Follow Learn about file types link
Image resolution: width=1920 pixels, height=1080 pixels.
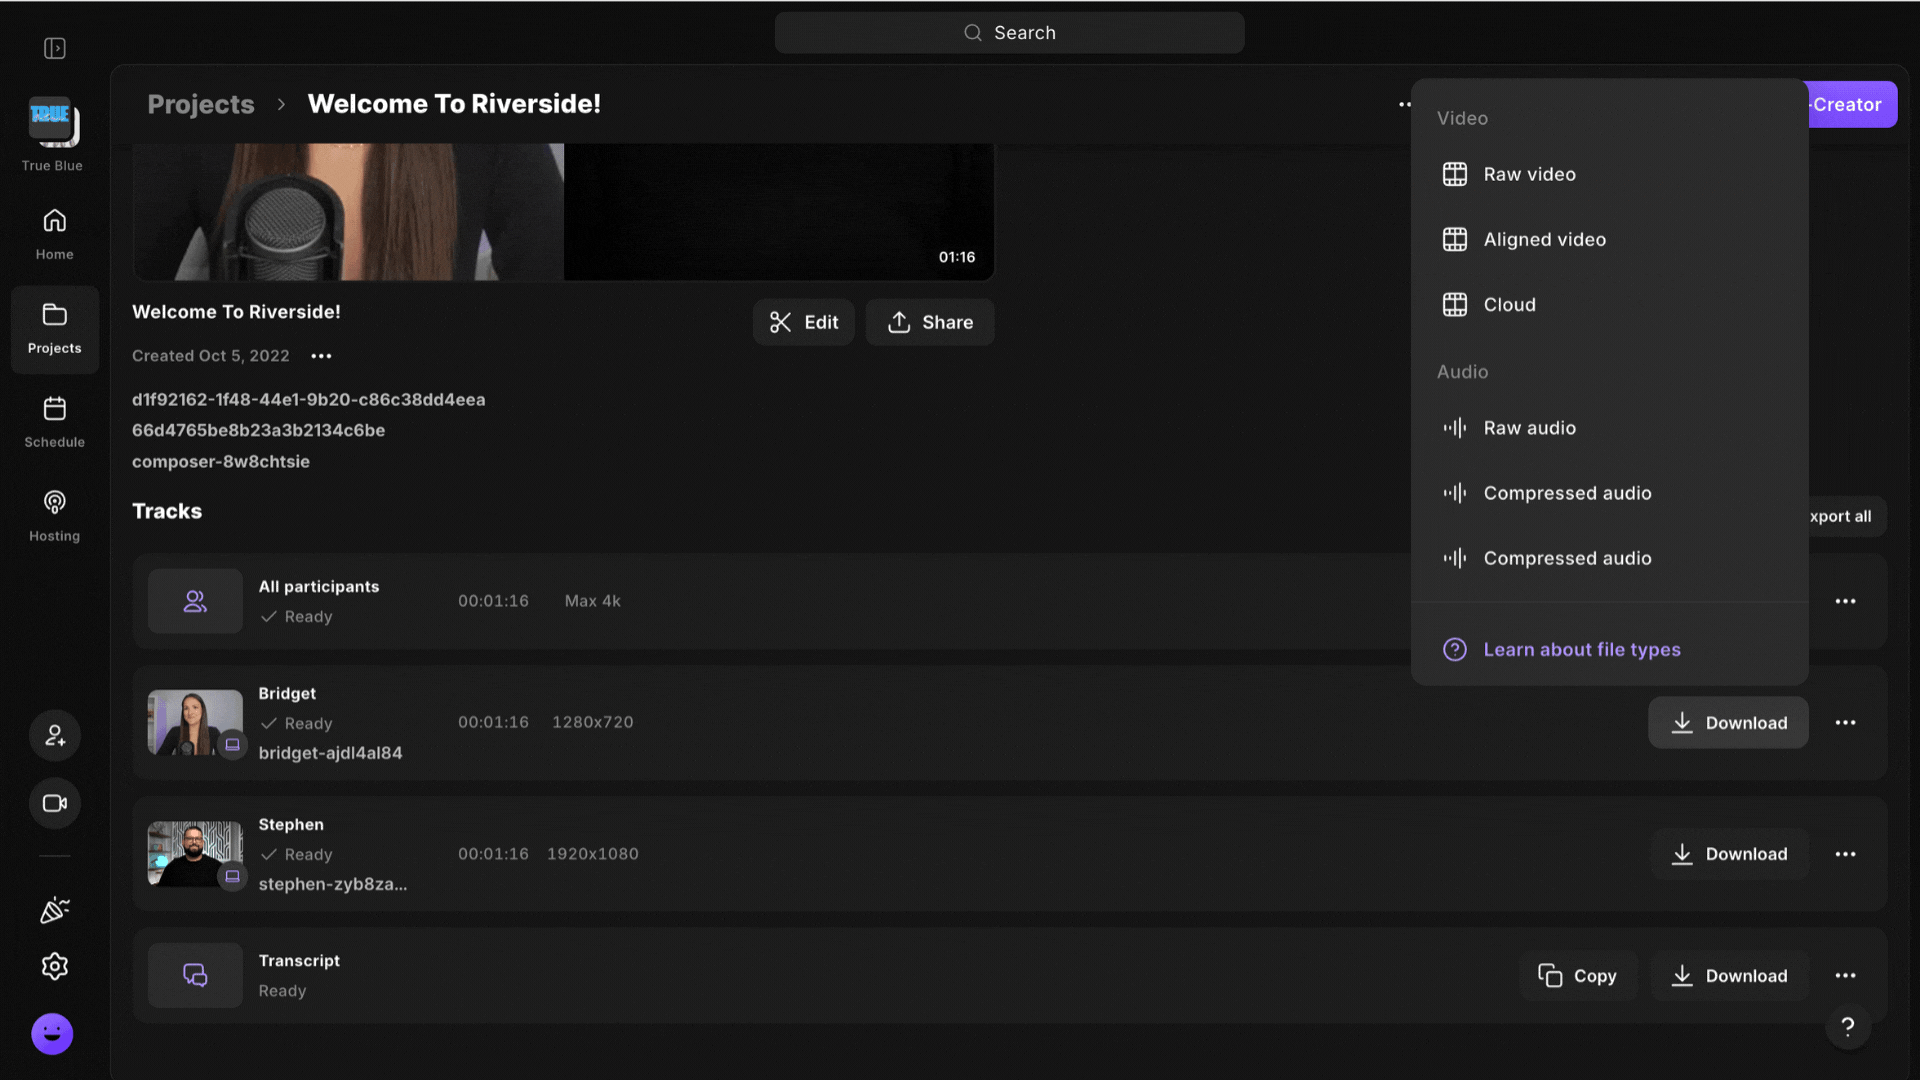(x=1581, y=650)
